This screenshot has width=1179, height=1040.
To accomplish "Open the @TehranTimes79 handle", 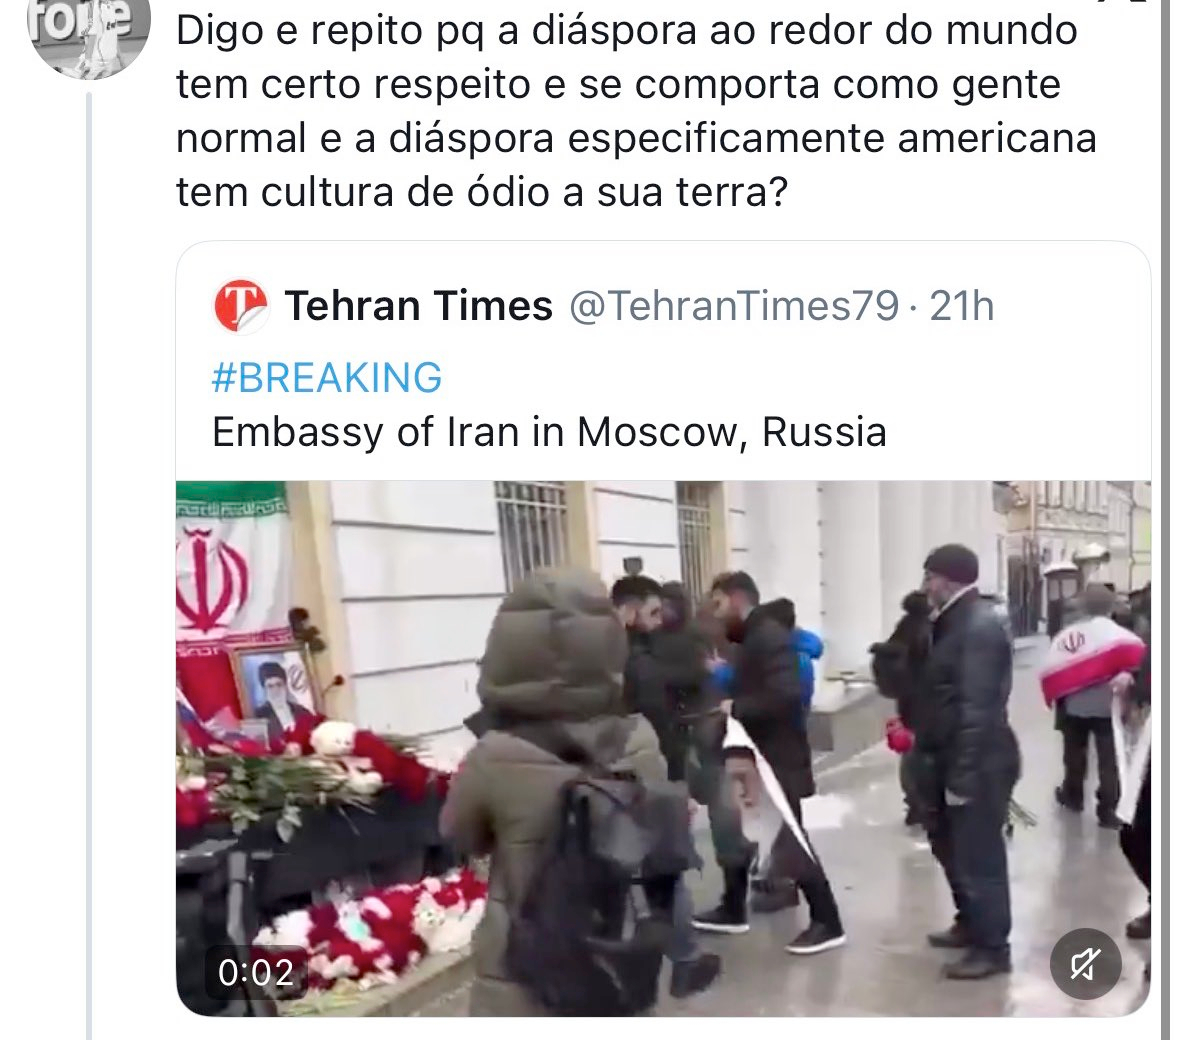I will (x=734, y=306).
